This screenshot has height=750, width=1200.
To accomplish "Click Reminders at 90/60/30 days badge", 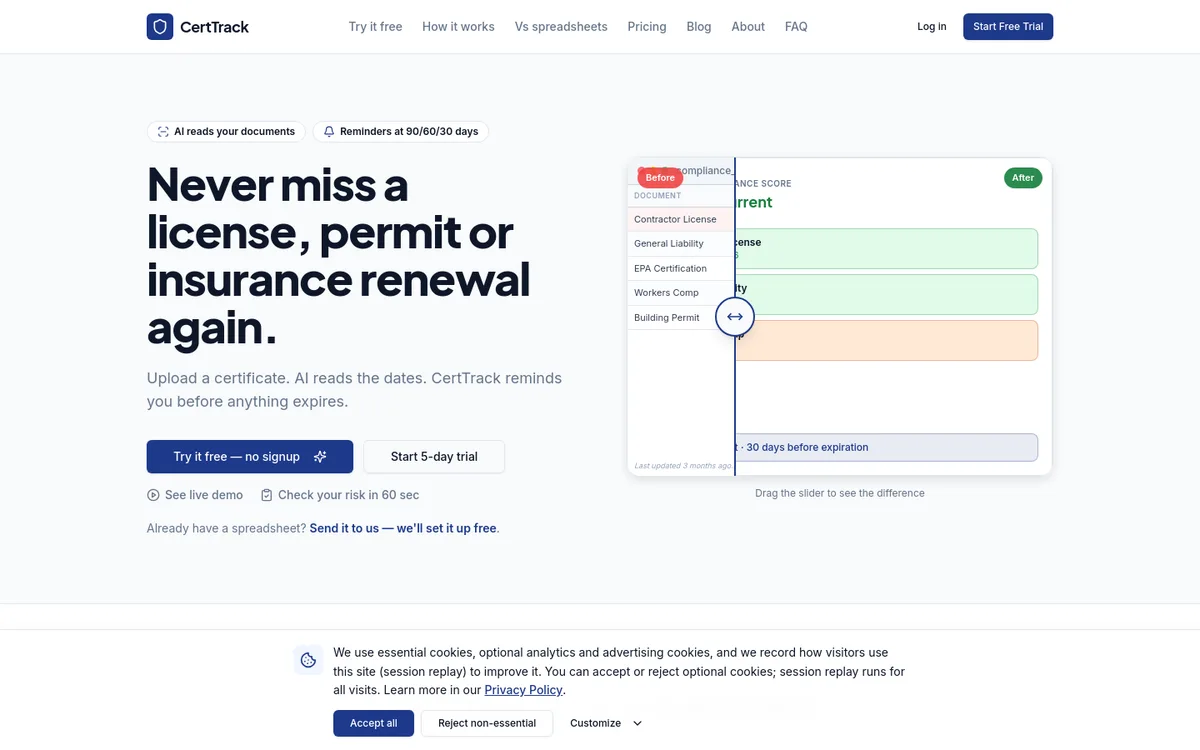I will tap(401, 132).
